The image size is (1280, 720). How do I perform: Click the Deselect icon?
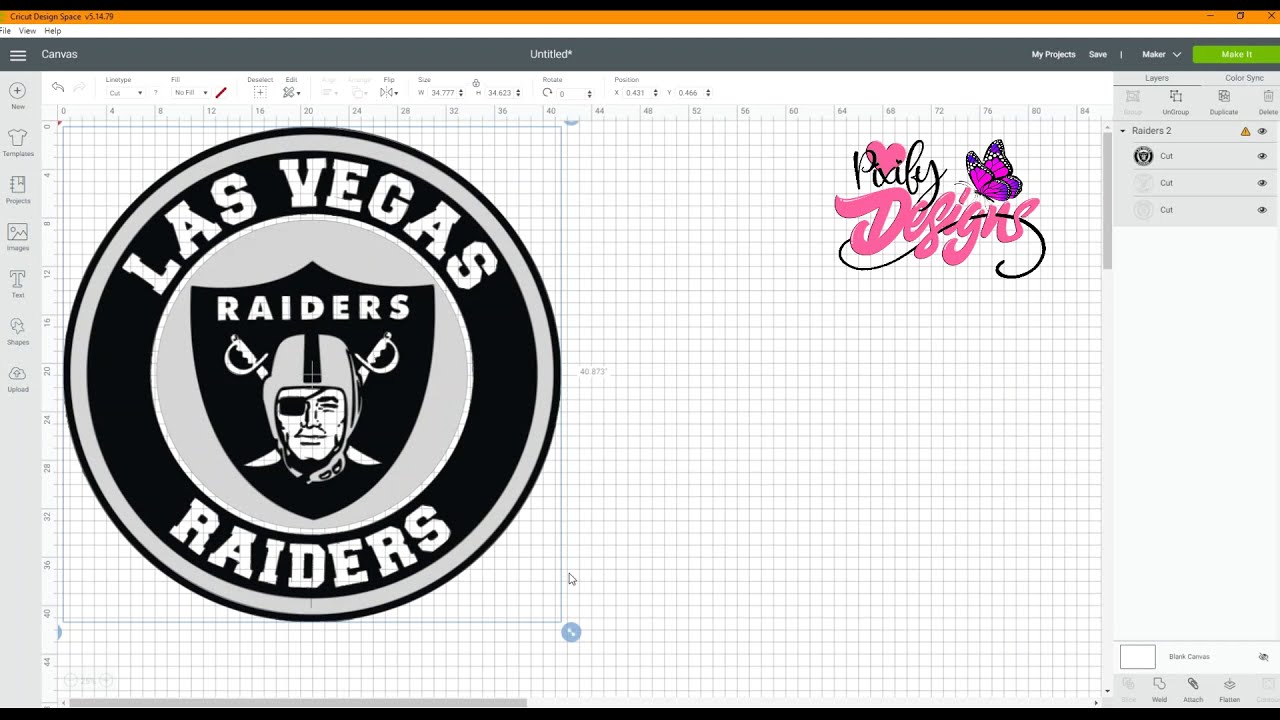point(260,93)
